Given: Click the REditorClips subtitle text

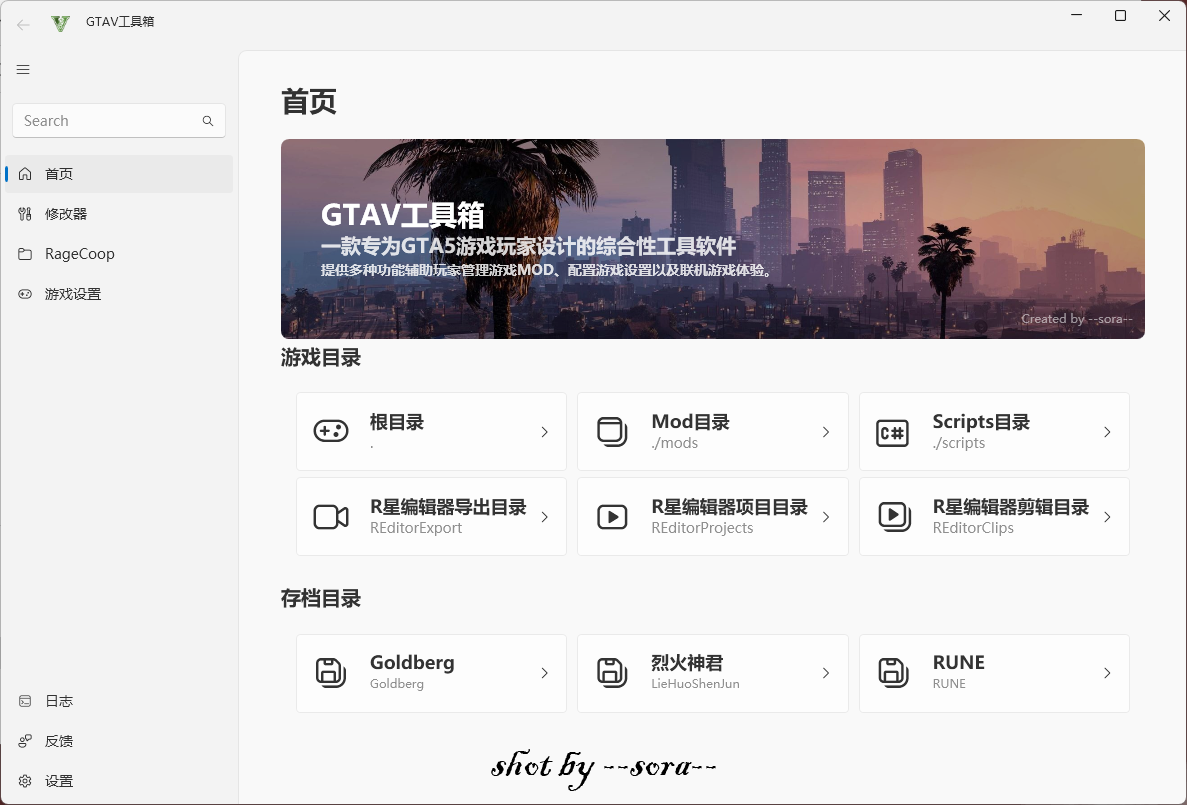Looking at the screenshot, I should [x=973, y=528].
